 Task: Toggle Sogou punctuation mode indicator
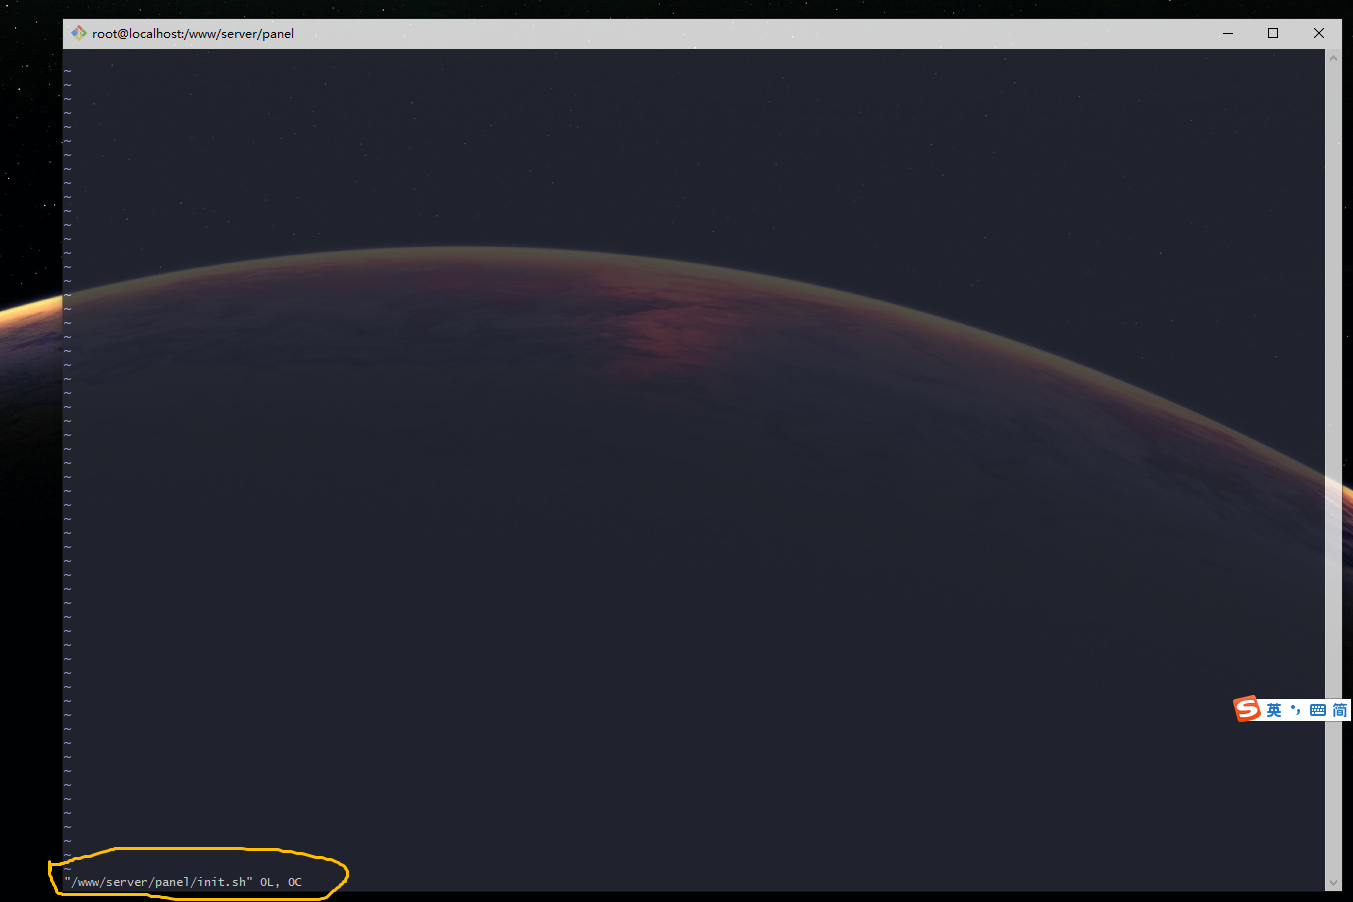1295,710
